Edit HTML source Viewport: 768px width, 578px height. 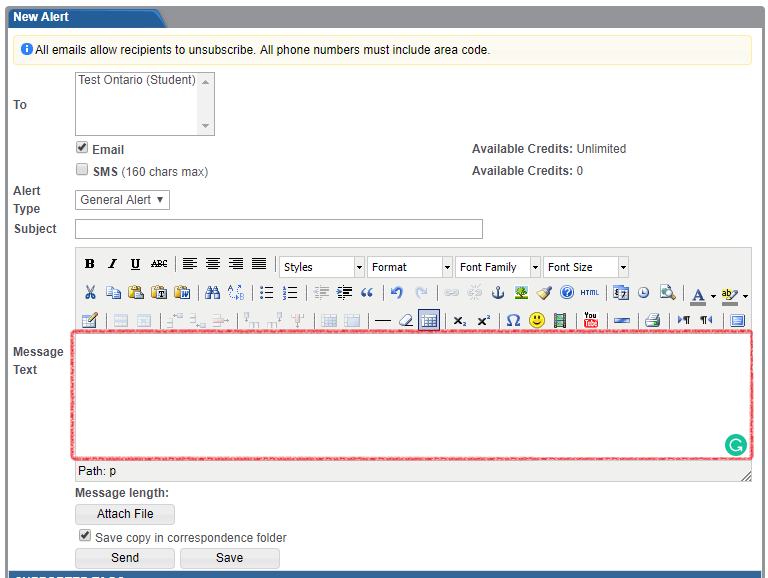(x=590, y=292)
